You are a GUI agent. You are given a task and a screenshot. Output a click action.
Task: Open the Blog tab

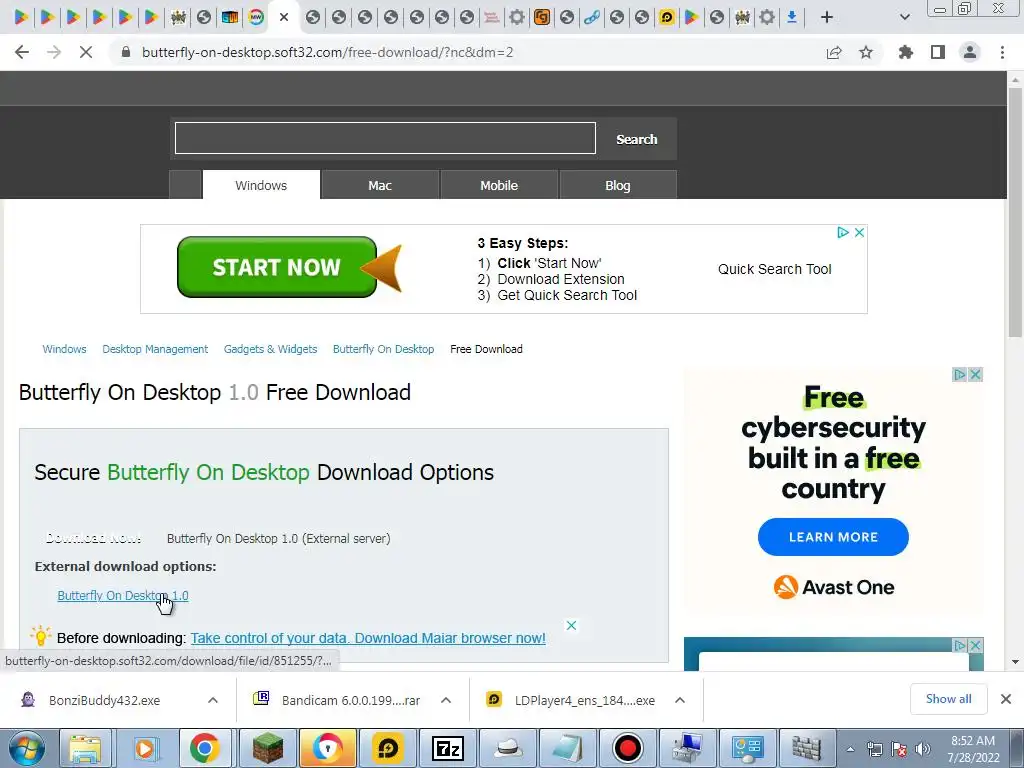tap(618, 185)
